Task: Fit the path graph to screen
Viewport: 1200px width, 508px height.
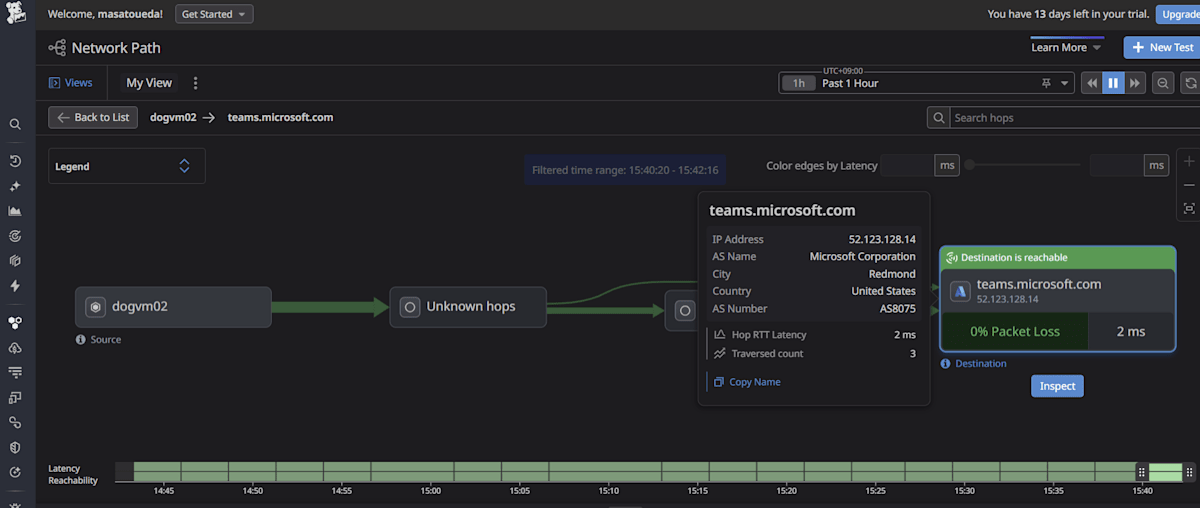Action: pos(1188,208)
